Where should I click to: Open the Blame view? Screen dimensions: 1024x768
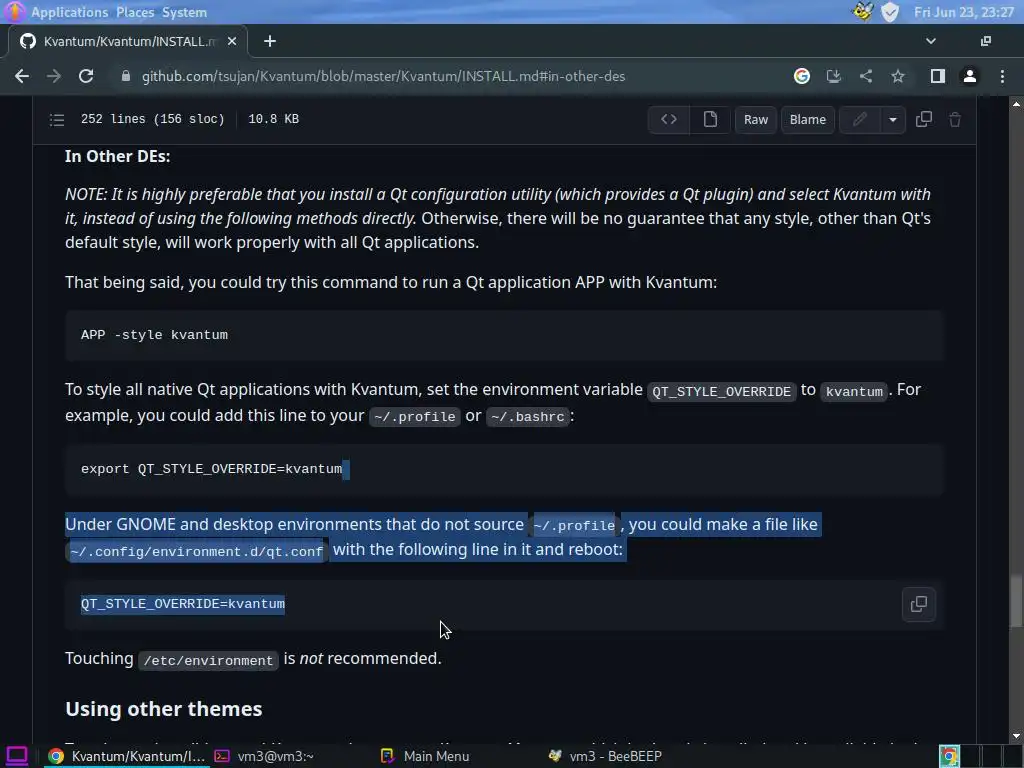tap(808, 120)
